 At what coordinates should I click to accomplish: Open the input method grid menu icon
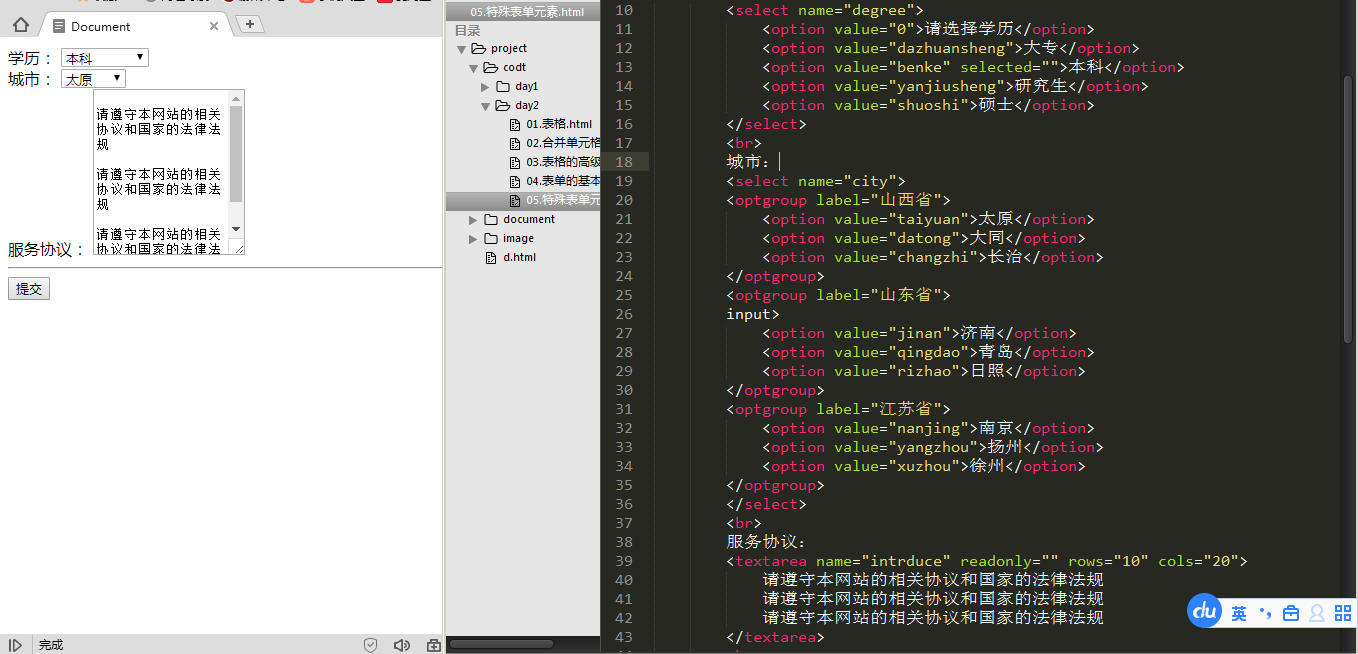click(x=1343, y=613)
